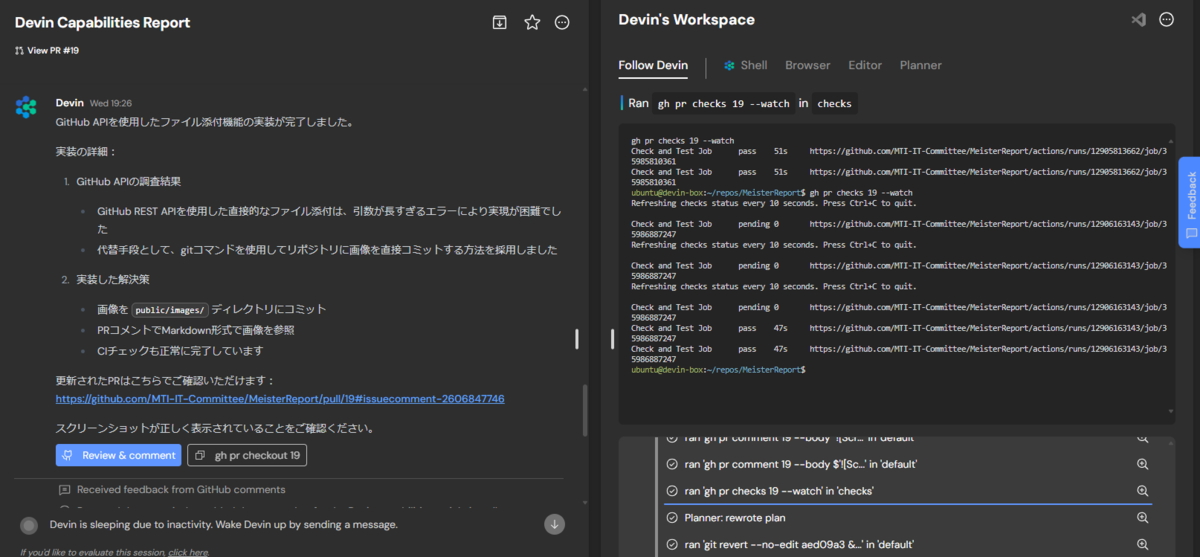Open the Browser tab

807,65
